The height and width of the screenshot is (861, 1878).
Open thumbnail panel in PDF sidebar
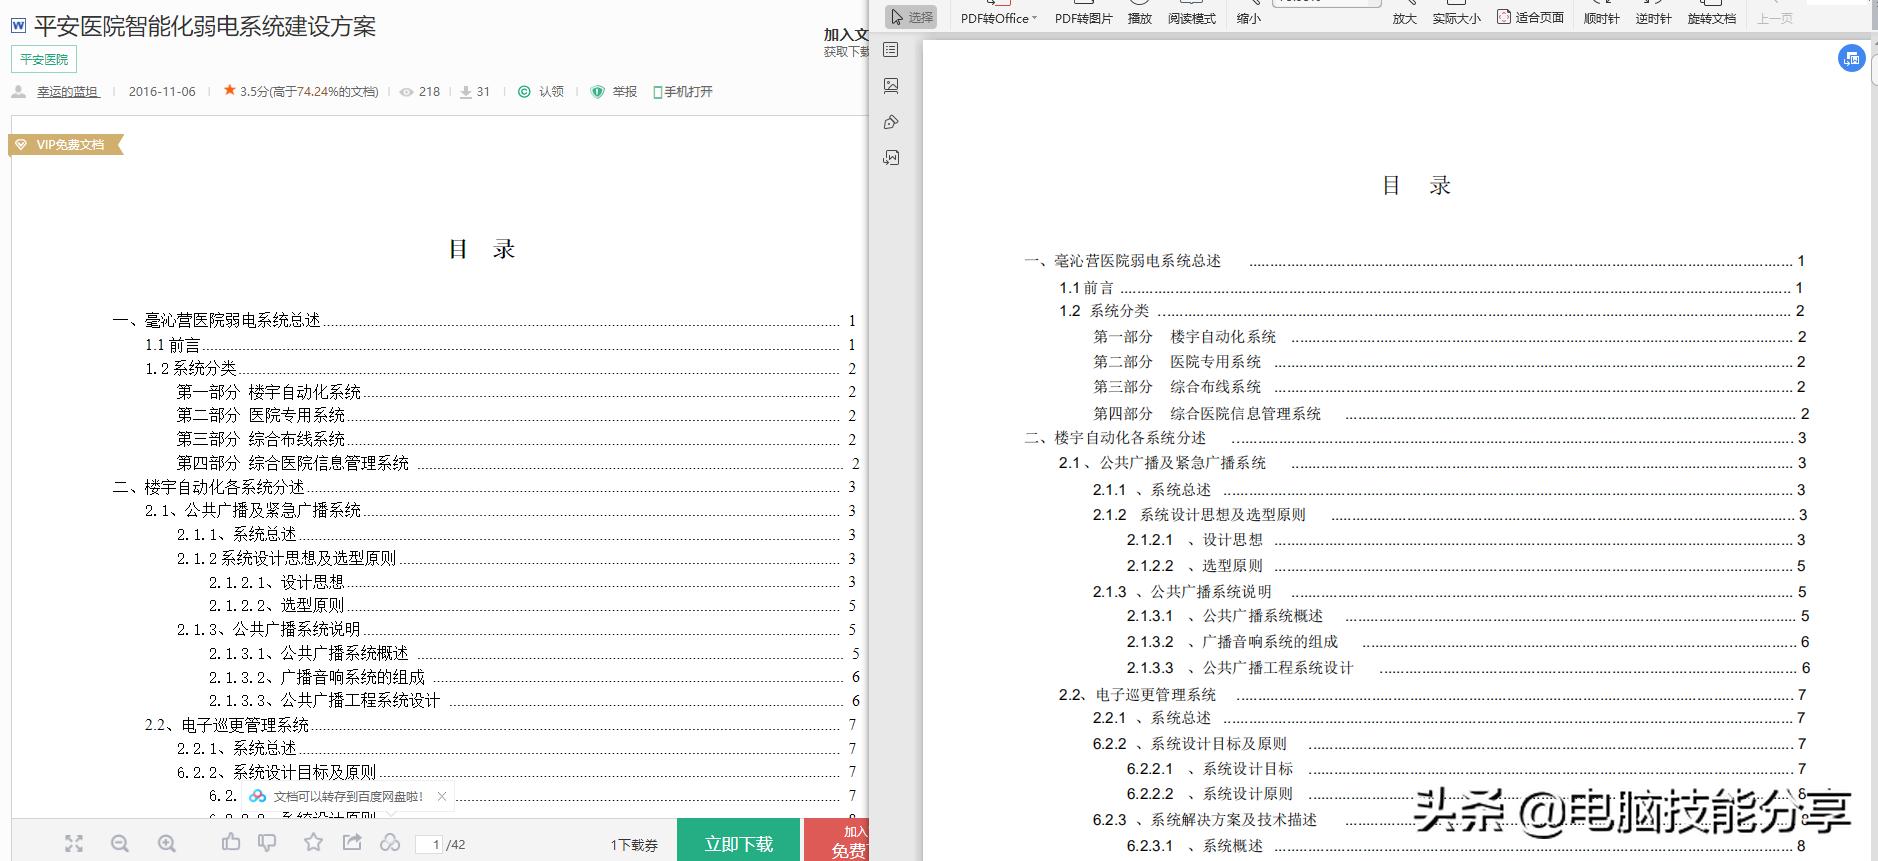pos(891,86)
